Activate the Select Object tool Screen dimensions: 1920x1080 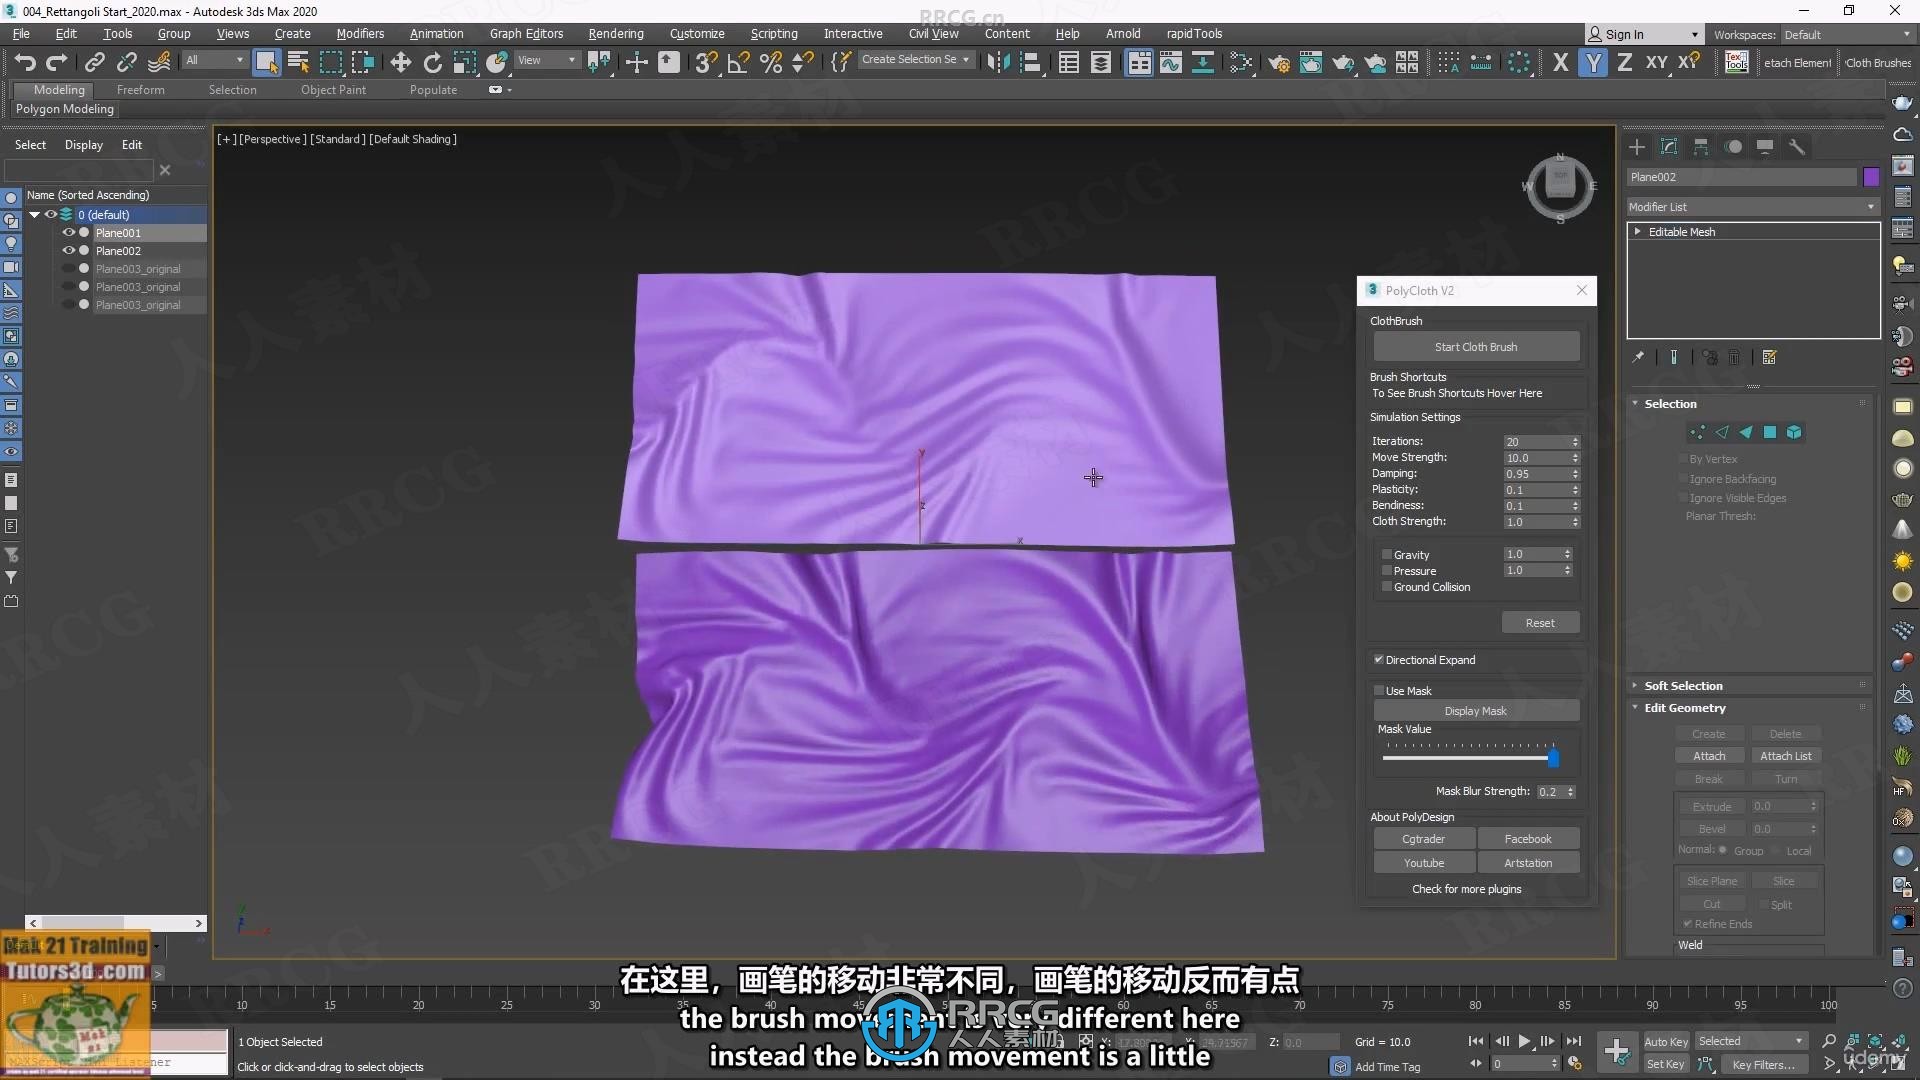tap(266, 62)
